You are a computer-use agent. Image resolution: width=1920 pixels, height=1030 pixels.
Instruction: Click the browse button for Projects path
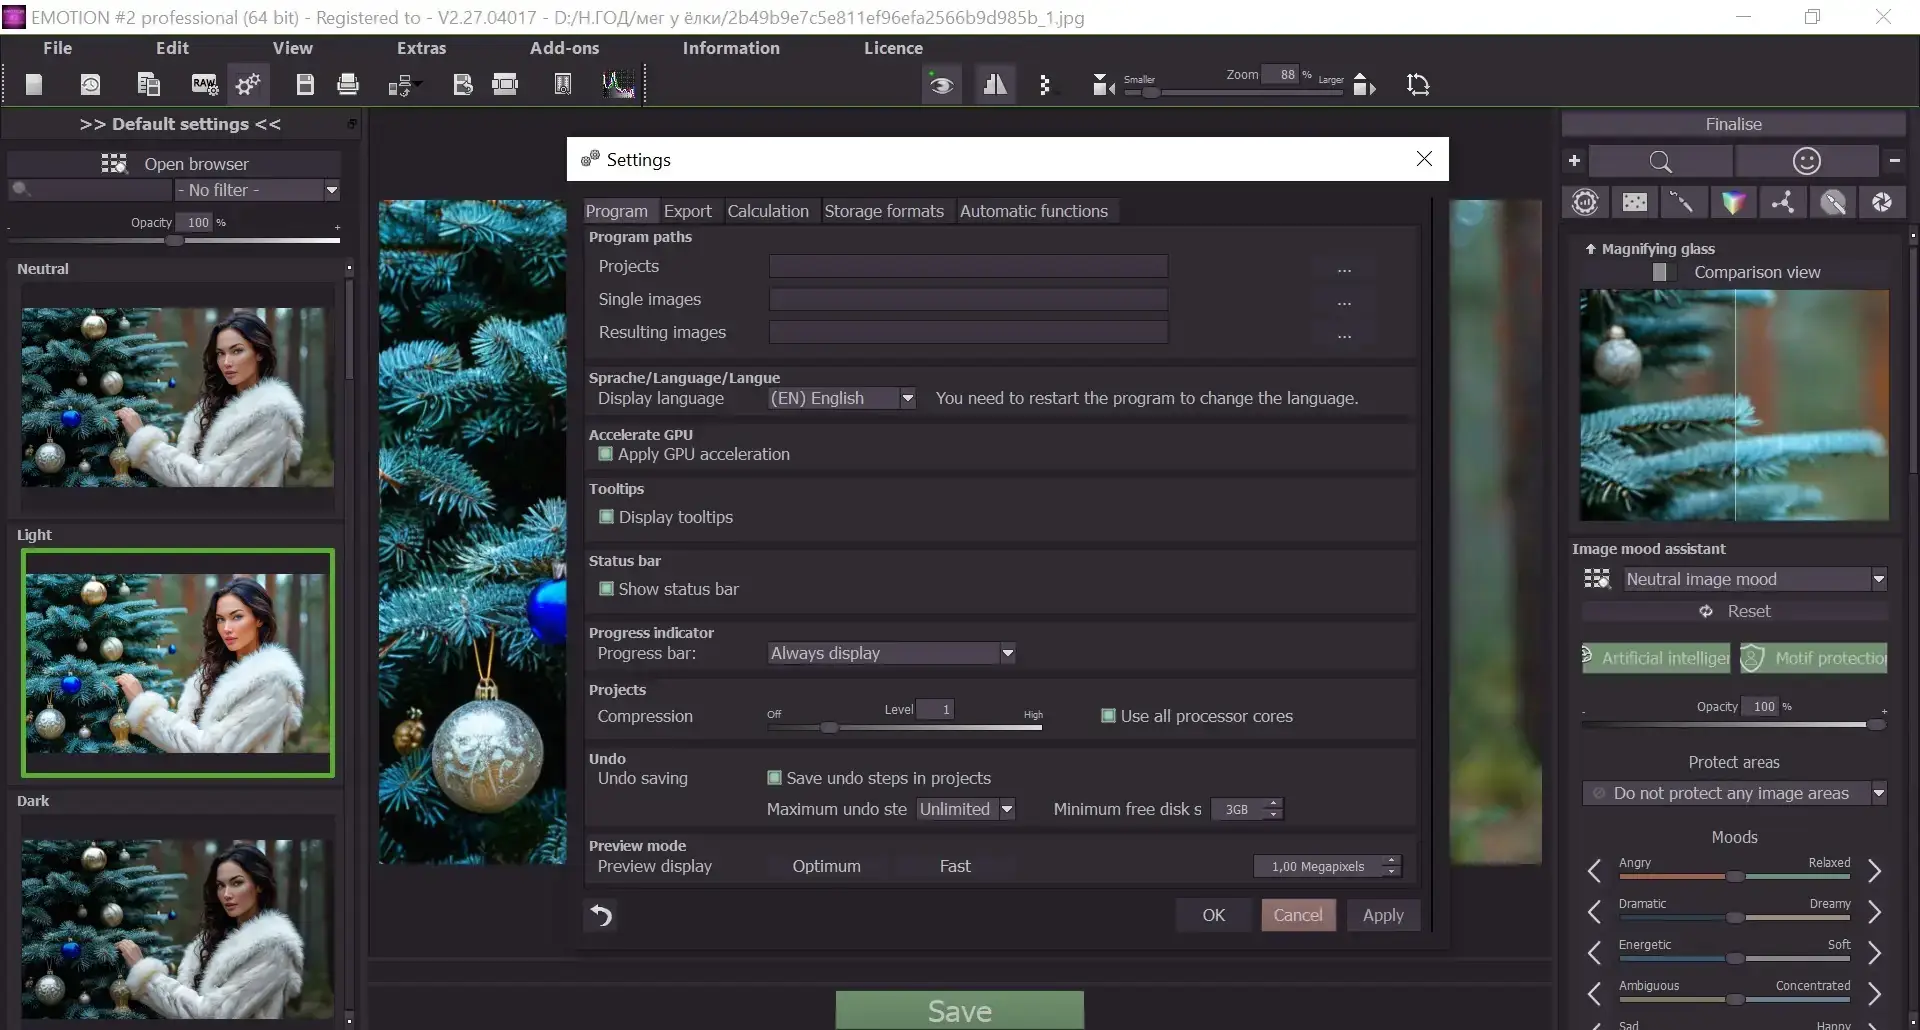point(1344,267)
